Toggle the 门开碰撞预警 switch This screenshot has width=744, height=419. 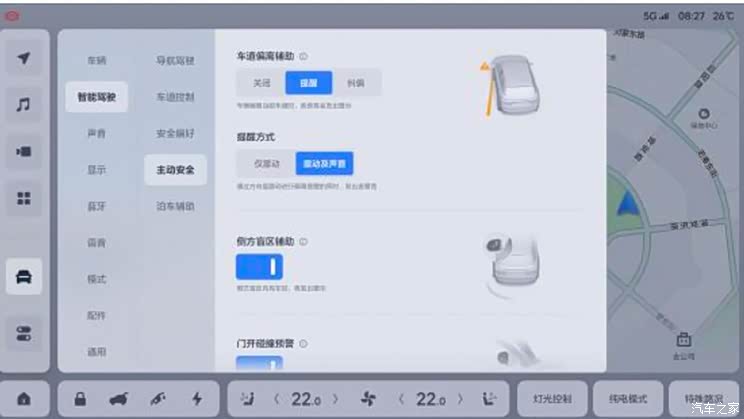tap(259, 363)
